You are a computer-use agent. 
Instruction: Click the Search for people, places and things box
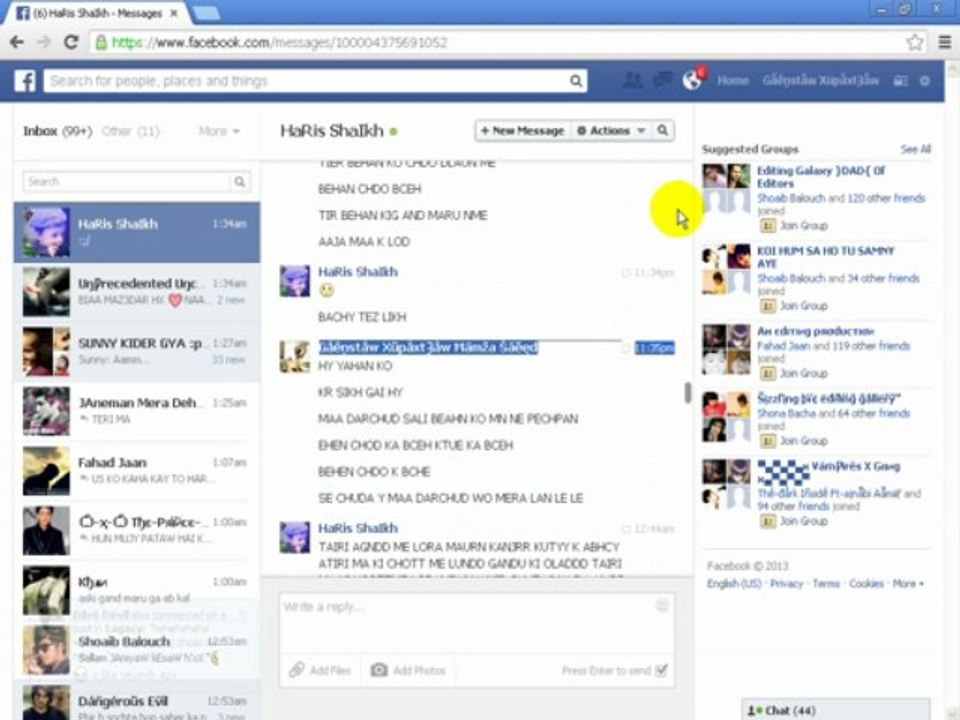pos(306,81)
